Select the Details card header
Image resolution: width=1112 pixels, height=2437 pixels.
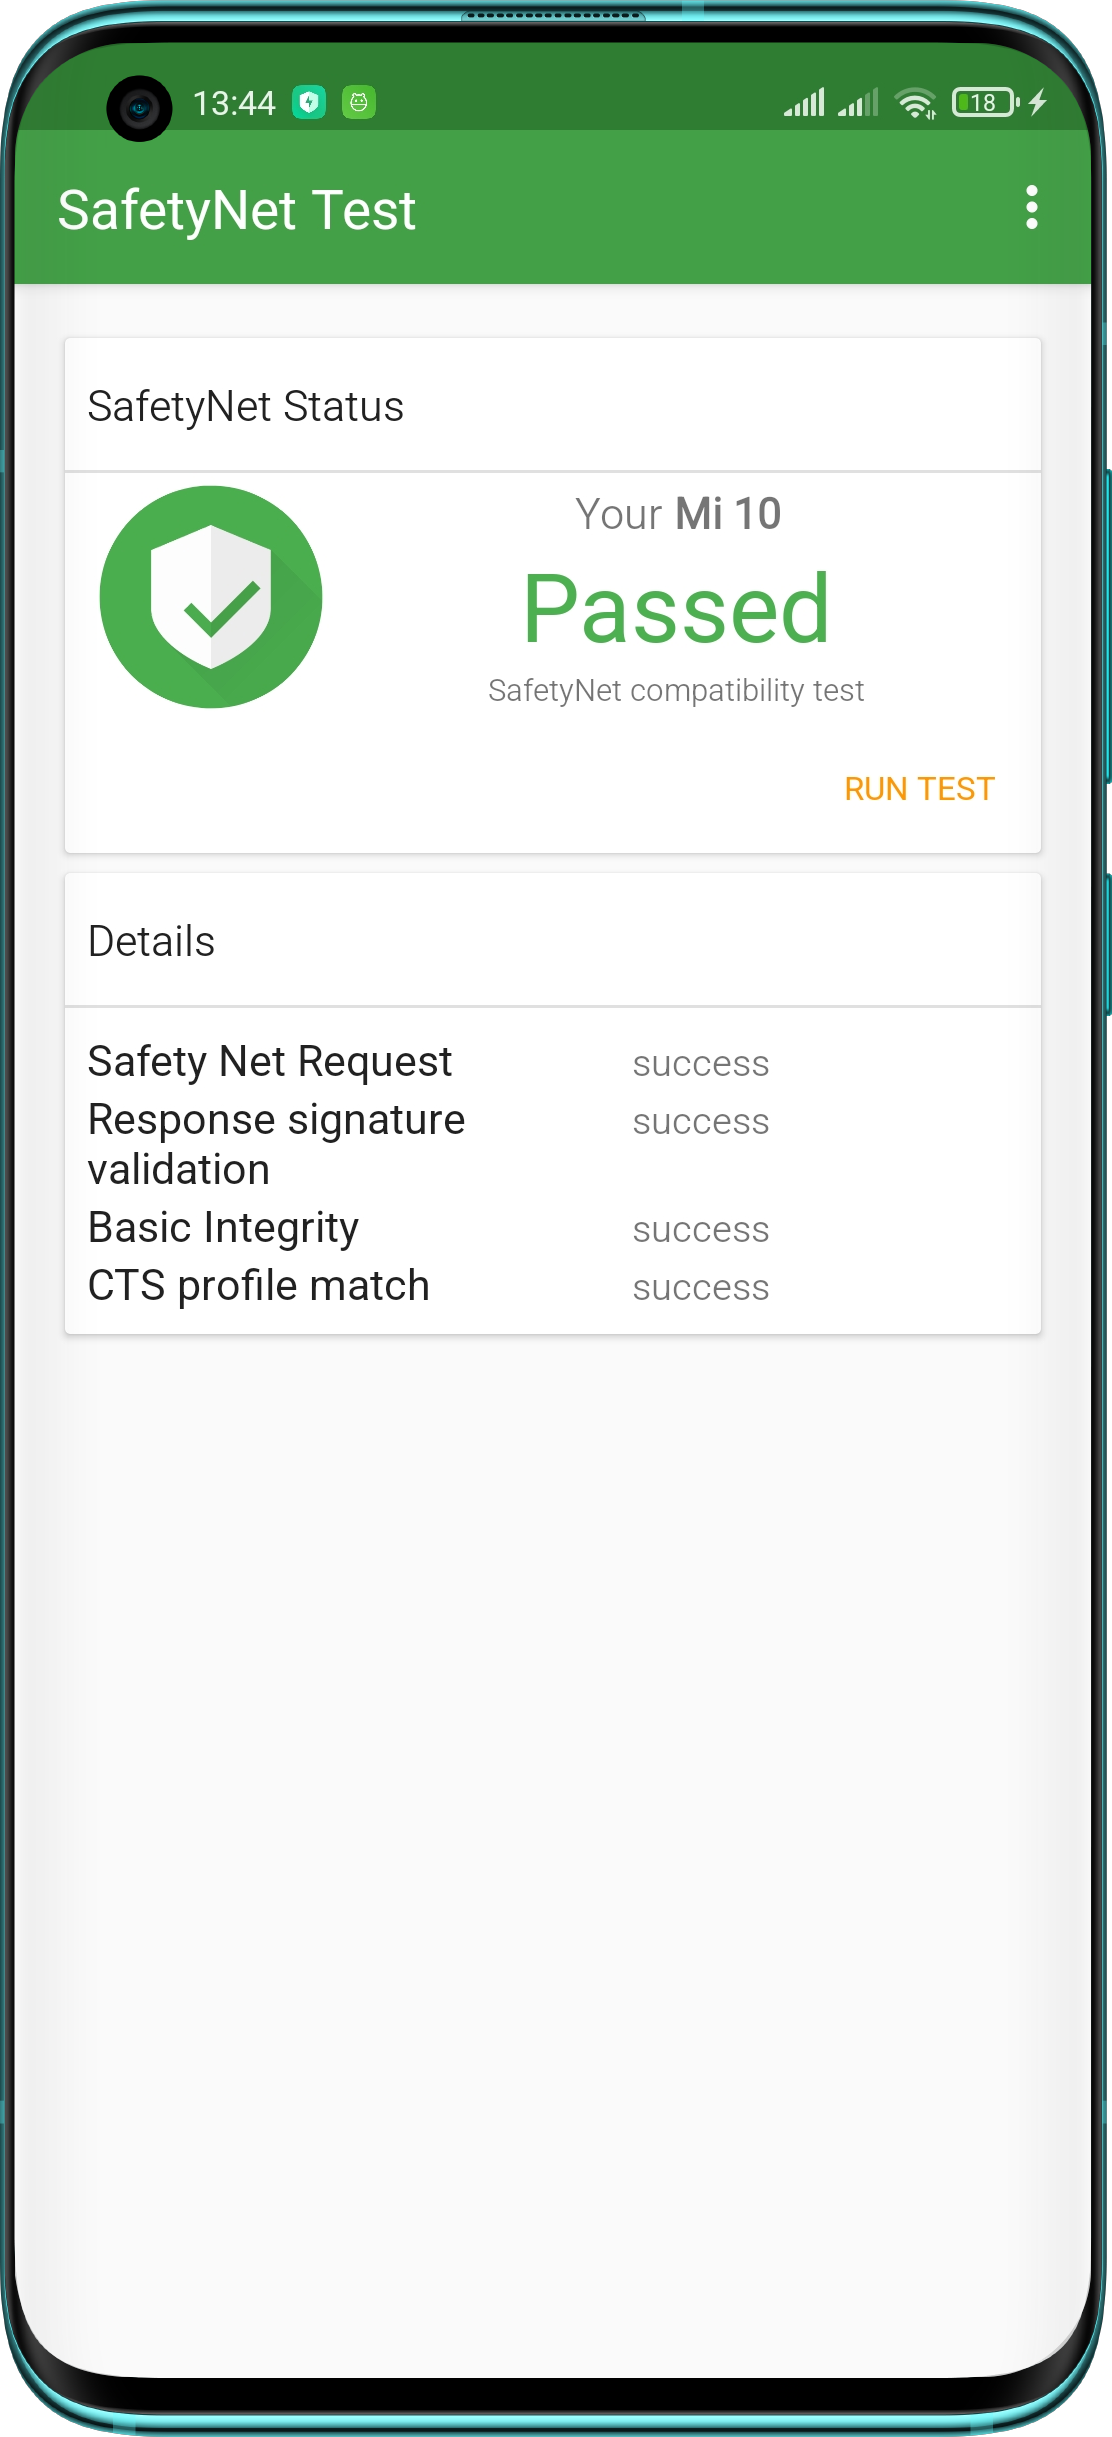(553, 941)
